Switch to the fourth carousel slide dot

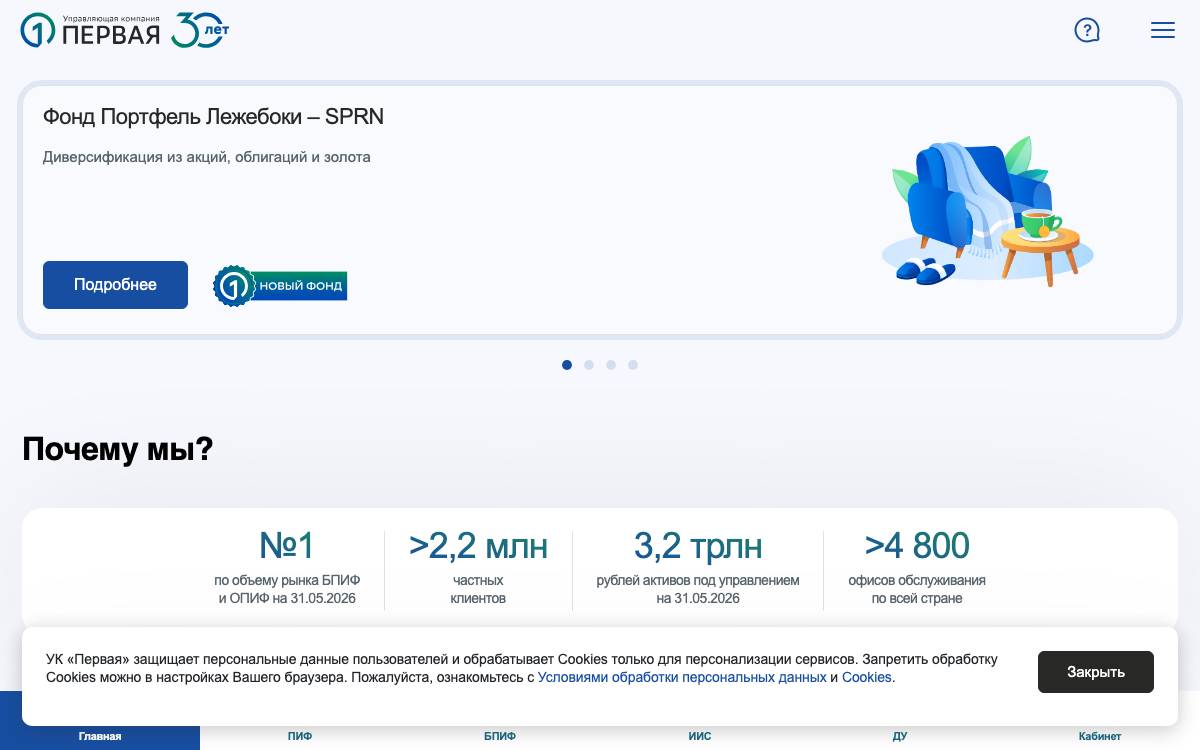[x=633, y=365]
